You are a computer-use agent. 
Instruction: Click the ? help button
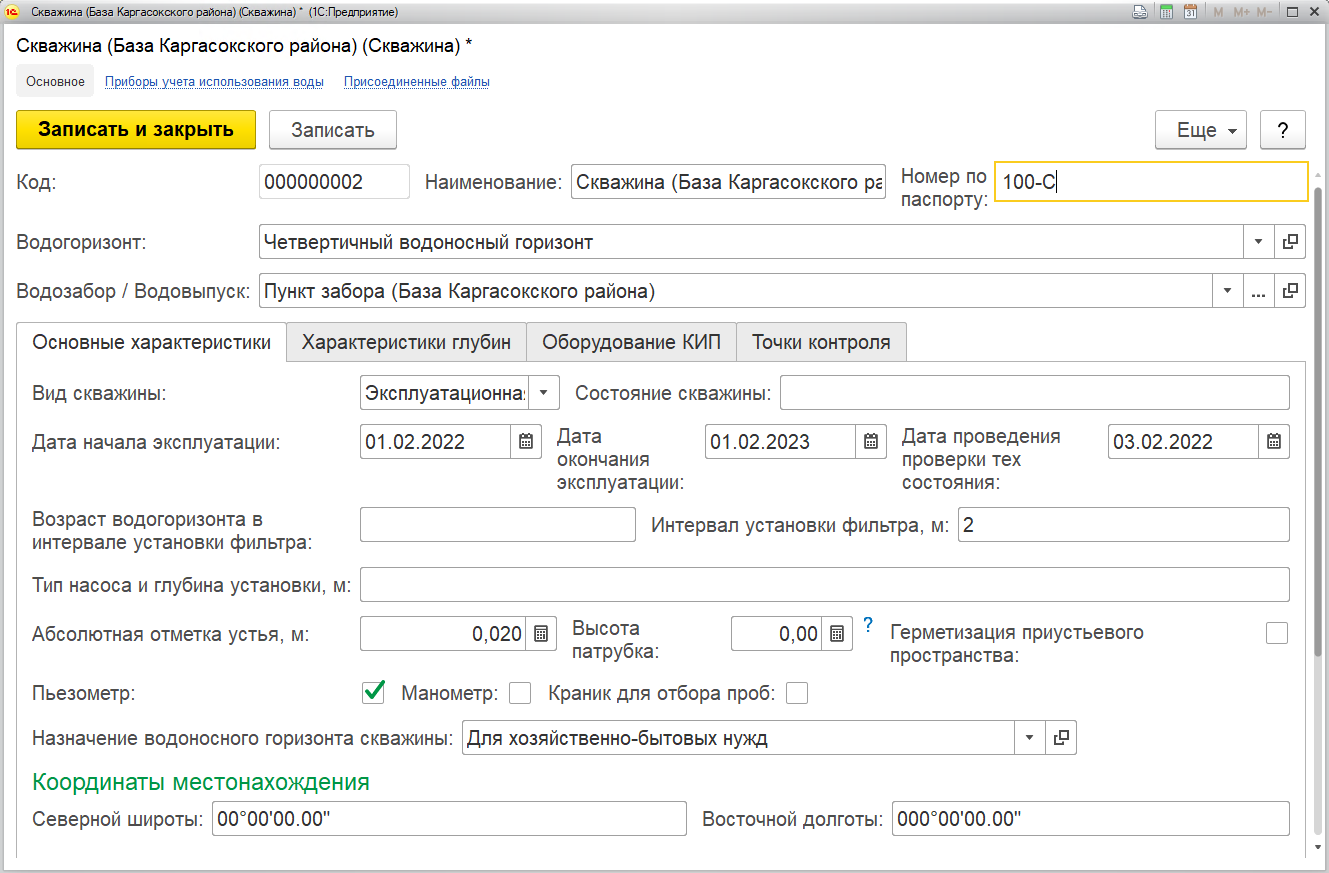[1283, 130]
